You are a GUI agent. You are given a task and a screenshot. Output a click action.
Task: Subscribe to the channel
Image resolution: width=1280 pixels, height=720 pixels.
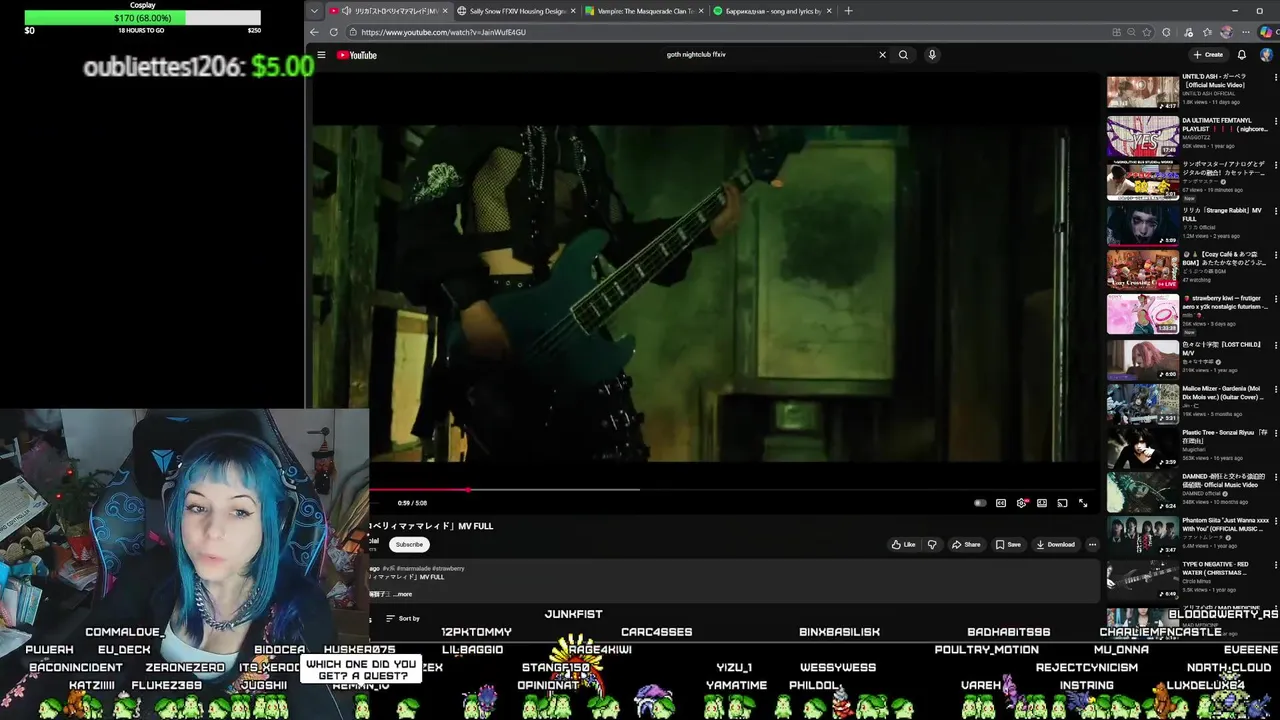point(409,544)
